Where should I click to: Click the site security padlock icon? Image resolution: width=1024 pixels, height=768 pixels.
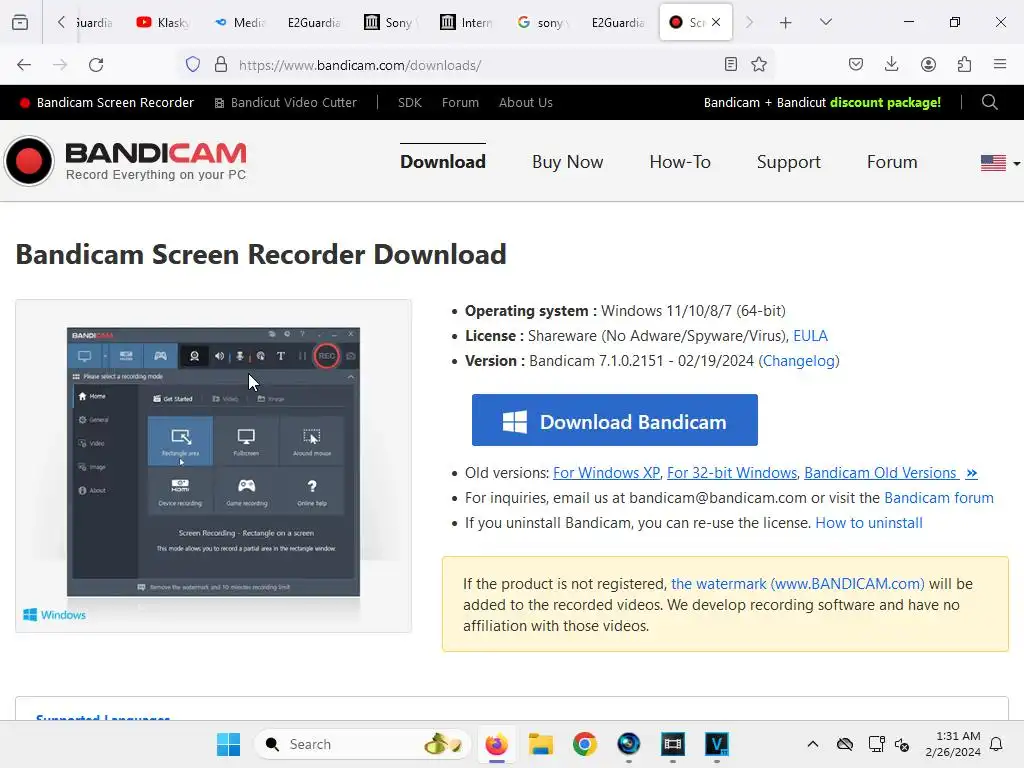(221, 65)
